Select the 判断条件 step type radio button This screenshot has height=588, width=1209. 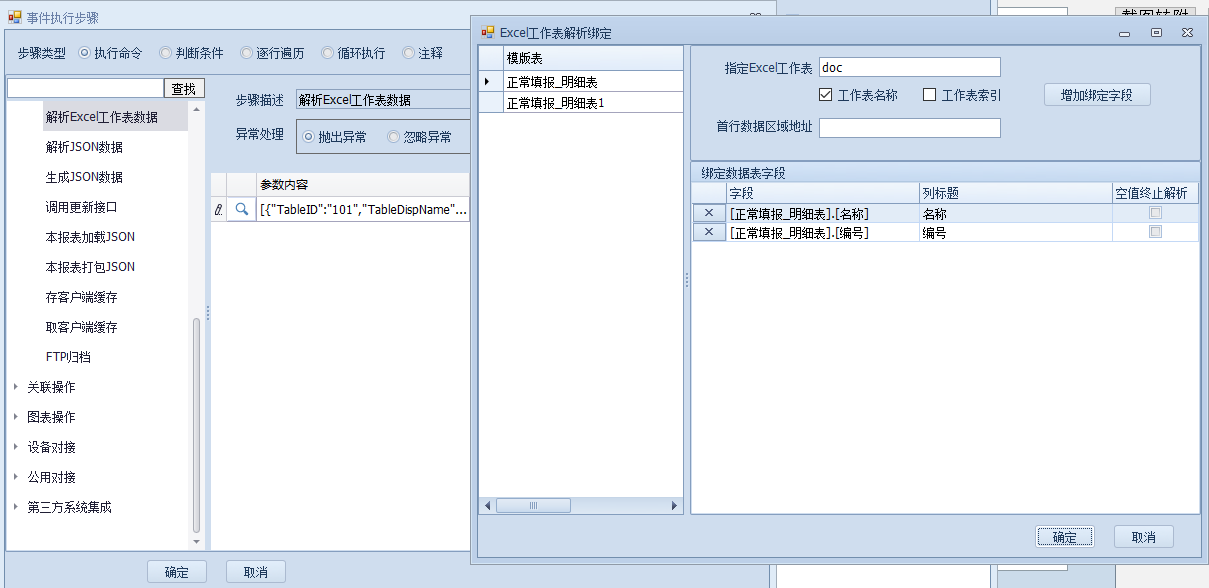pos(166,53)
